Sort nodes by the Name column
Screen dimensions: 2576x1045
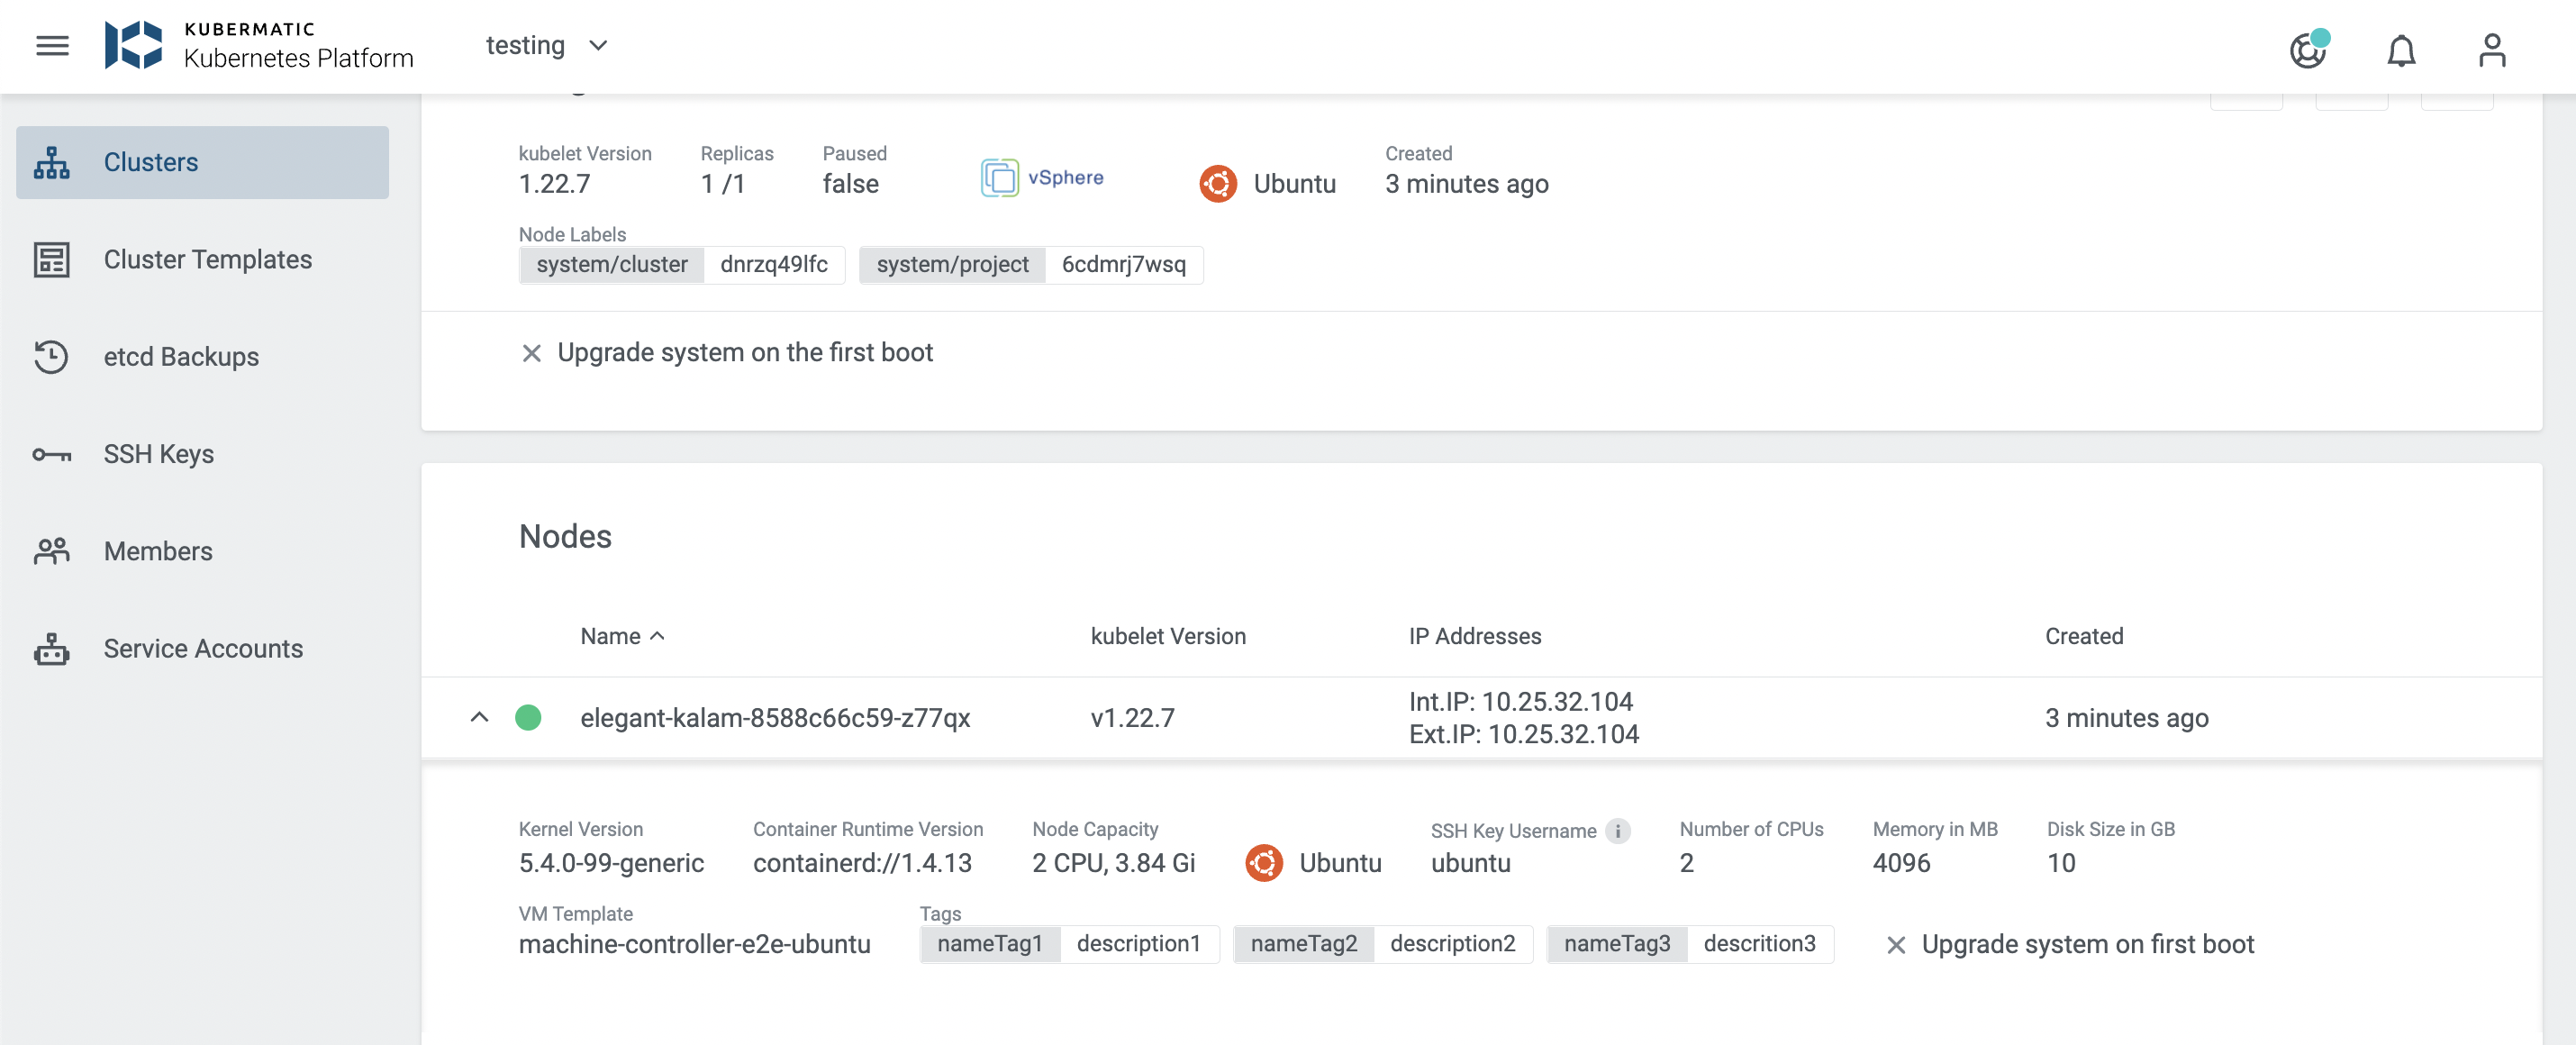click(x=621, y=635)
